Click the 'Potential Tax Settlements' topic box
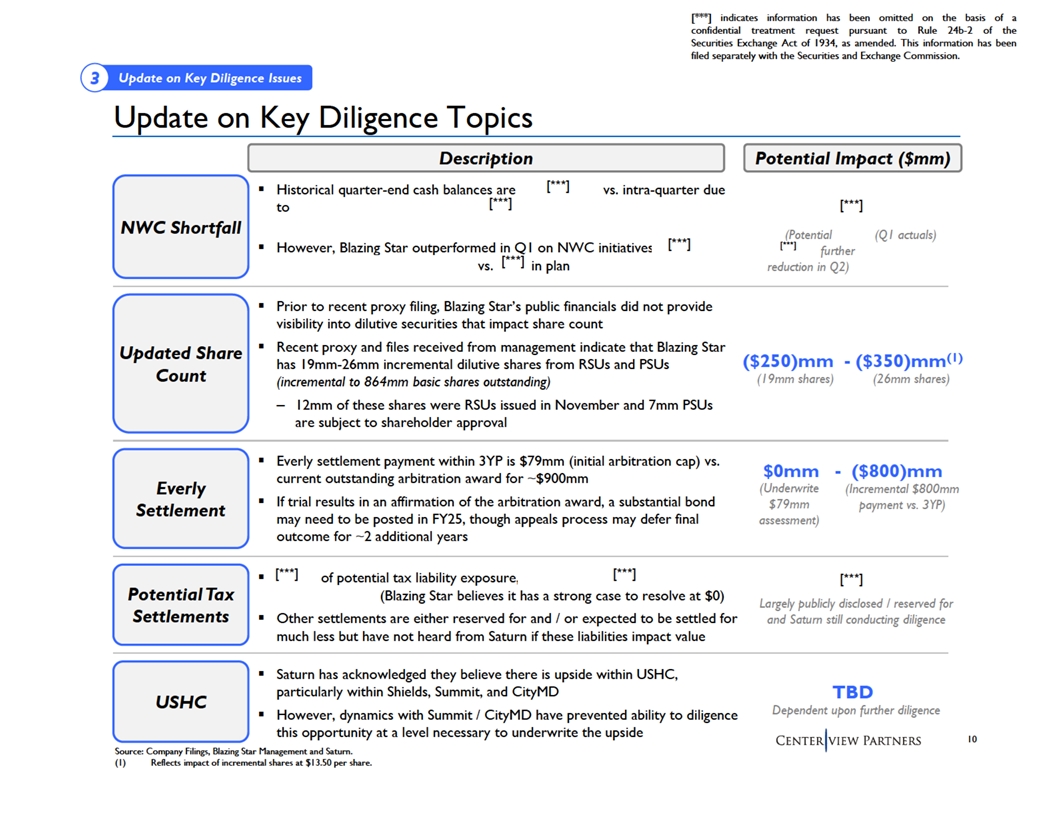This screenshot has height=816, width=1056. click(x=180, y=605)
